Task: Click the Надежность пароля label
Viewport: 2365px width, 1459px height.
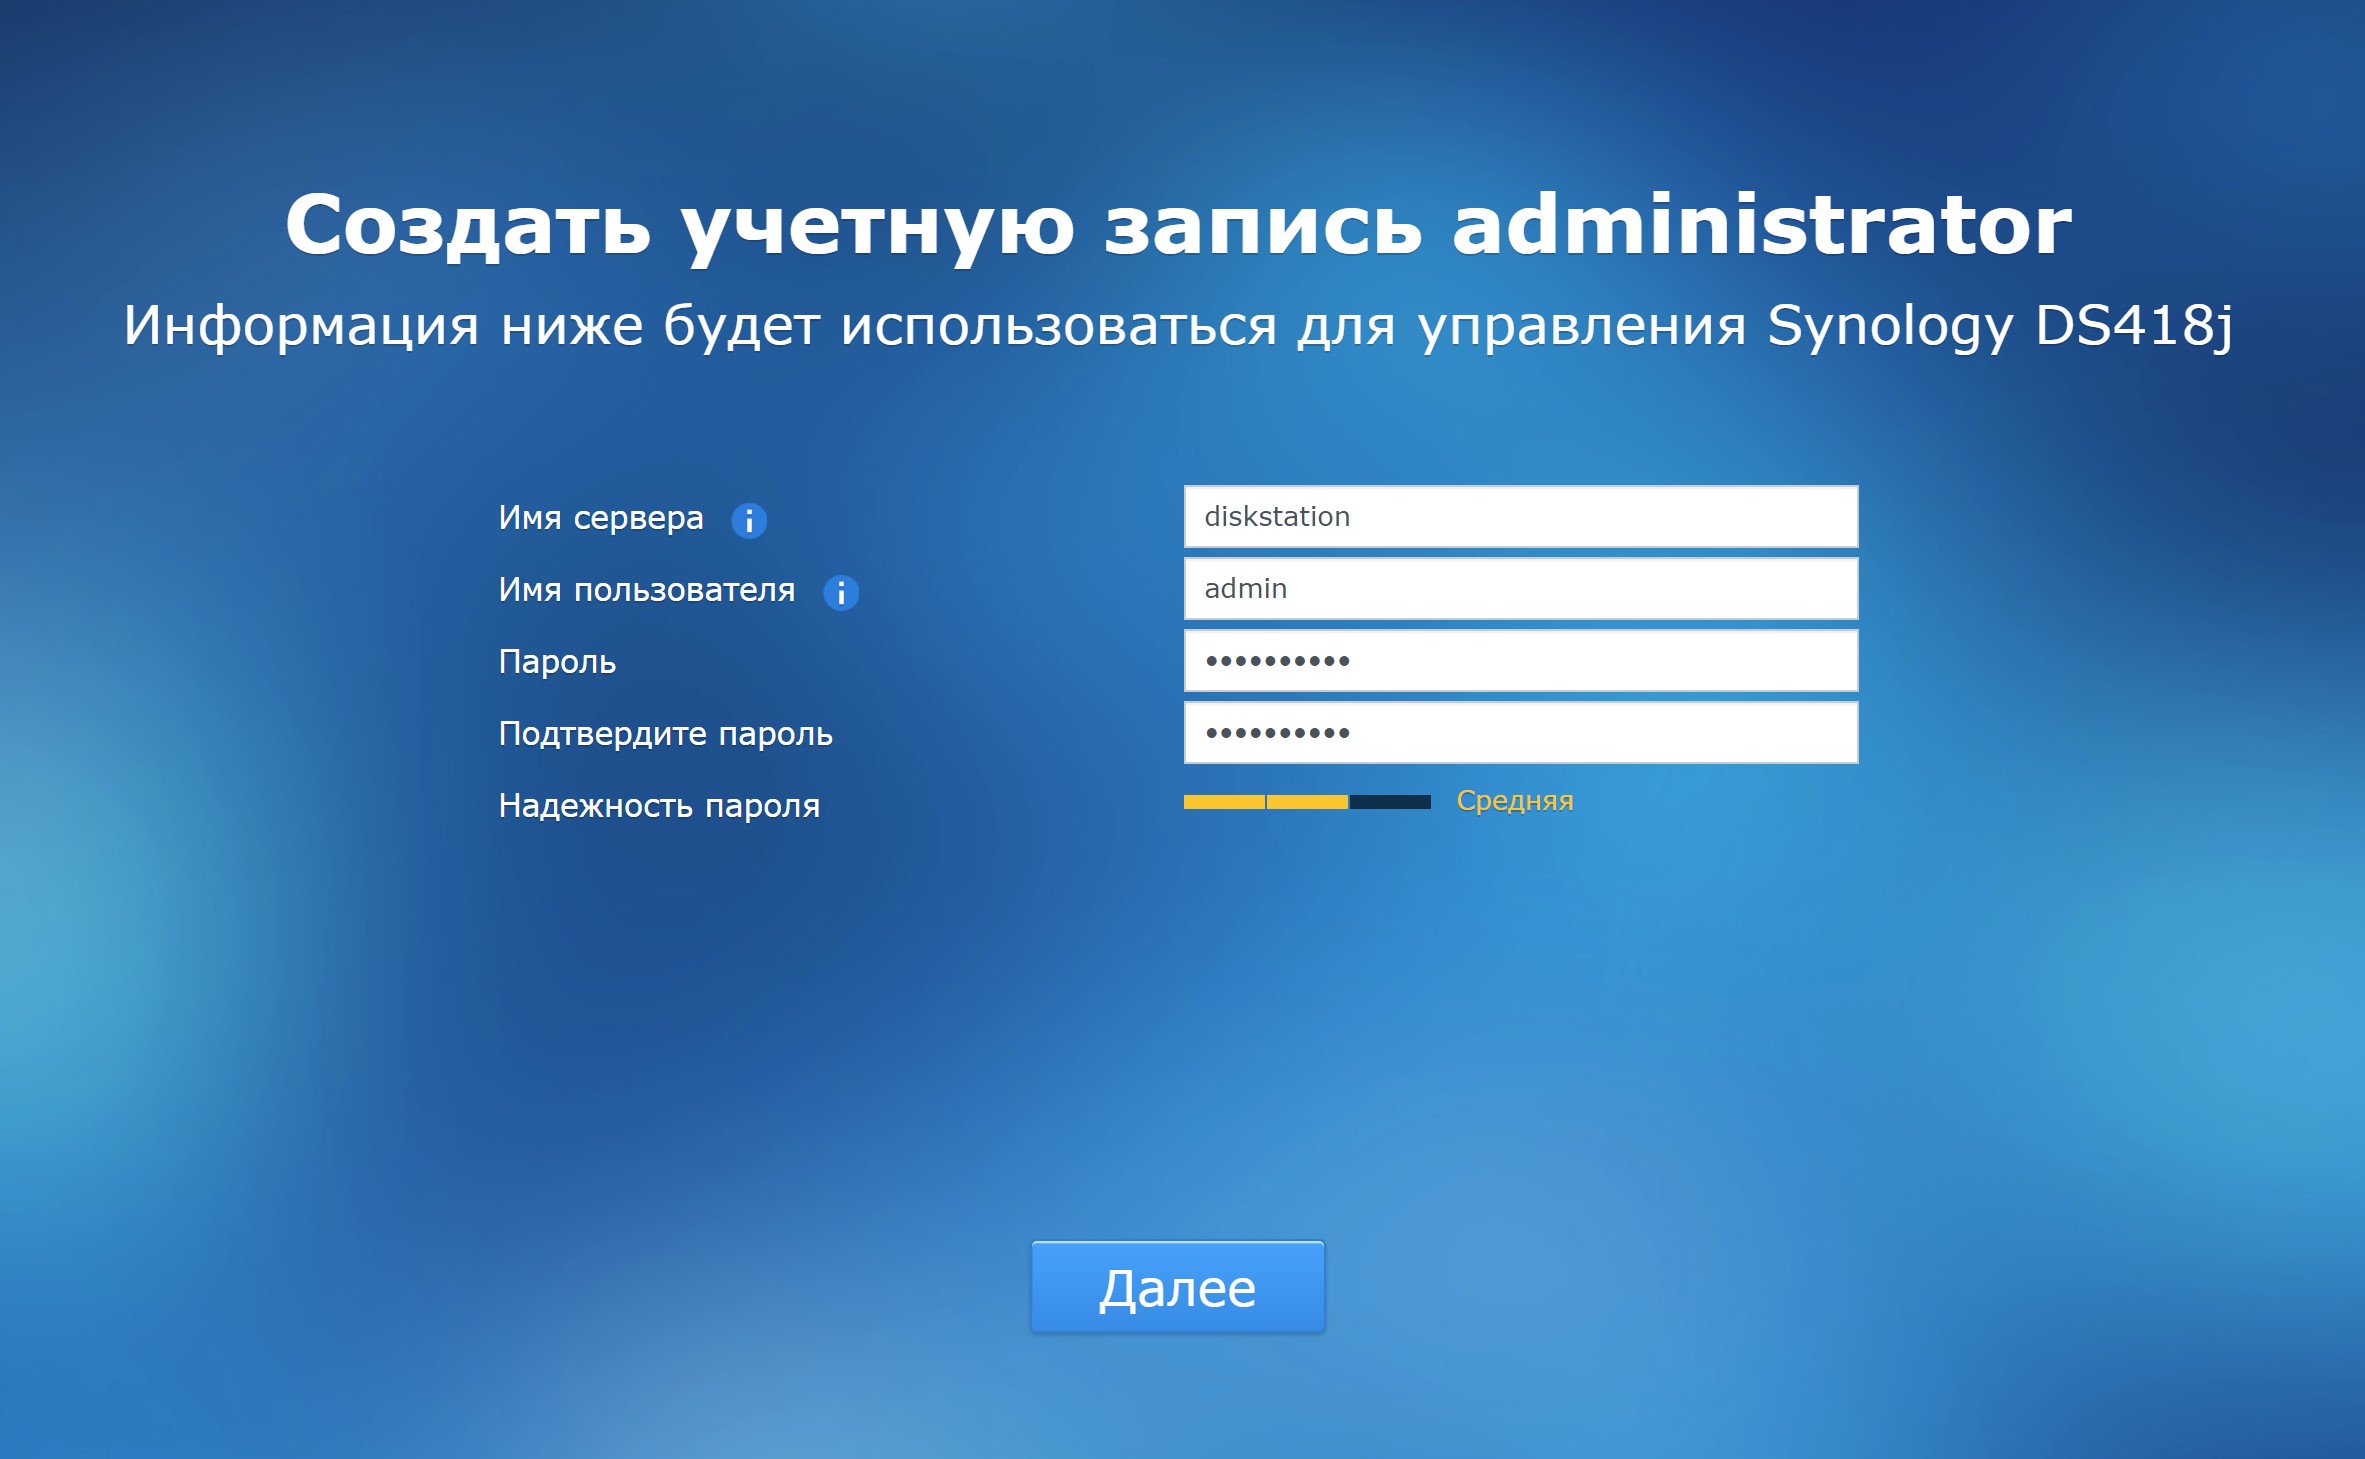Action: pyautogui.click(x=659, y=806)
